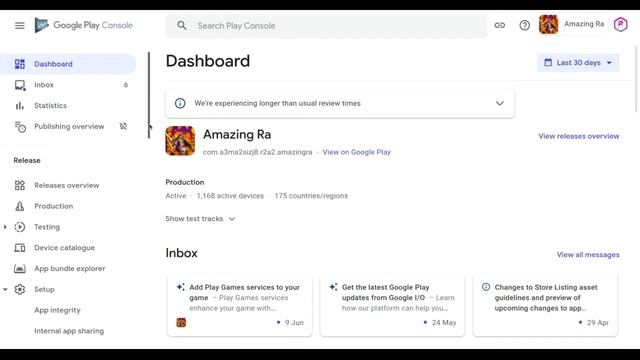Open Internal app sharing under Setup
Image resolution: width=640 pixels, height=360 pixels.
69,331
